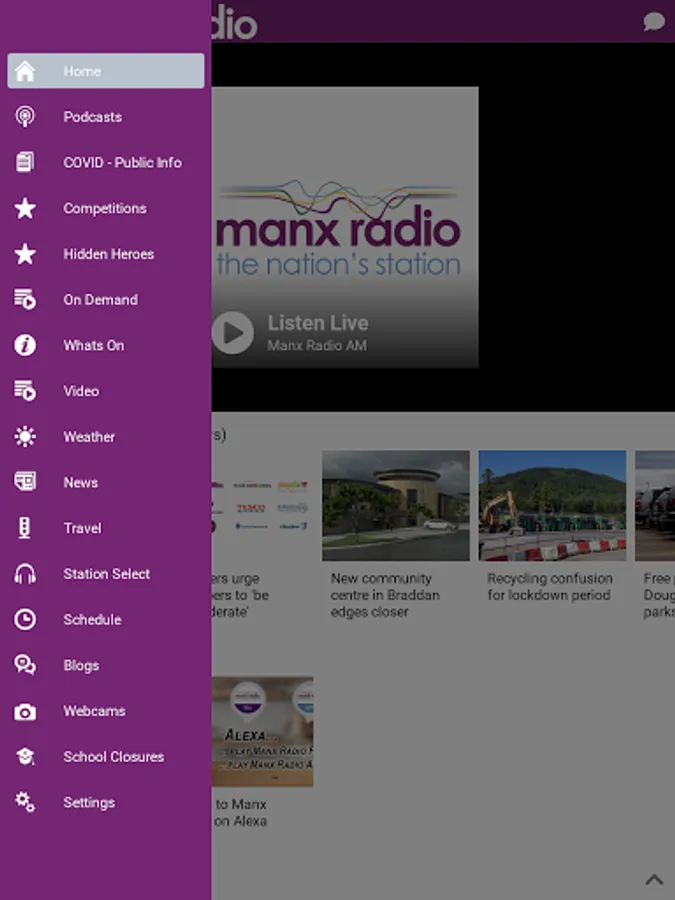The width and height of the screenshot is (675, 900).
Task: Click the Podcasts microphone icon
Action: click(25, 117)
